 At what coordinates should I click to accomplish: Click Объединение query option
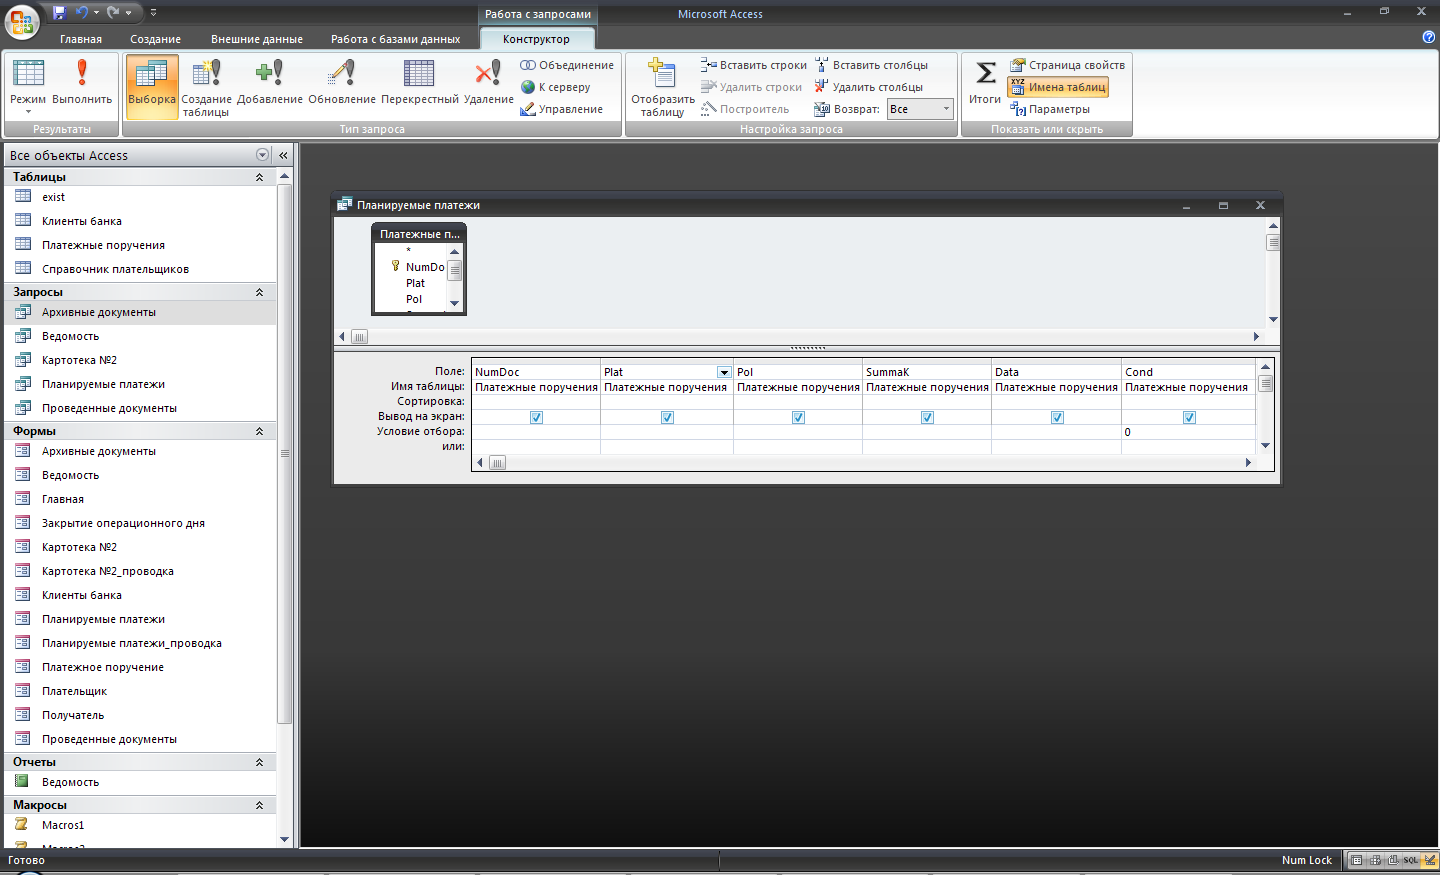(567, 65)
